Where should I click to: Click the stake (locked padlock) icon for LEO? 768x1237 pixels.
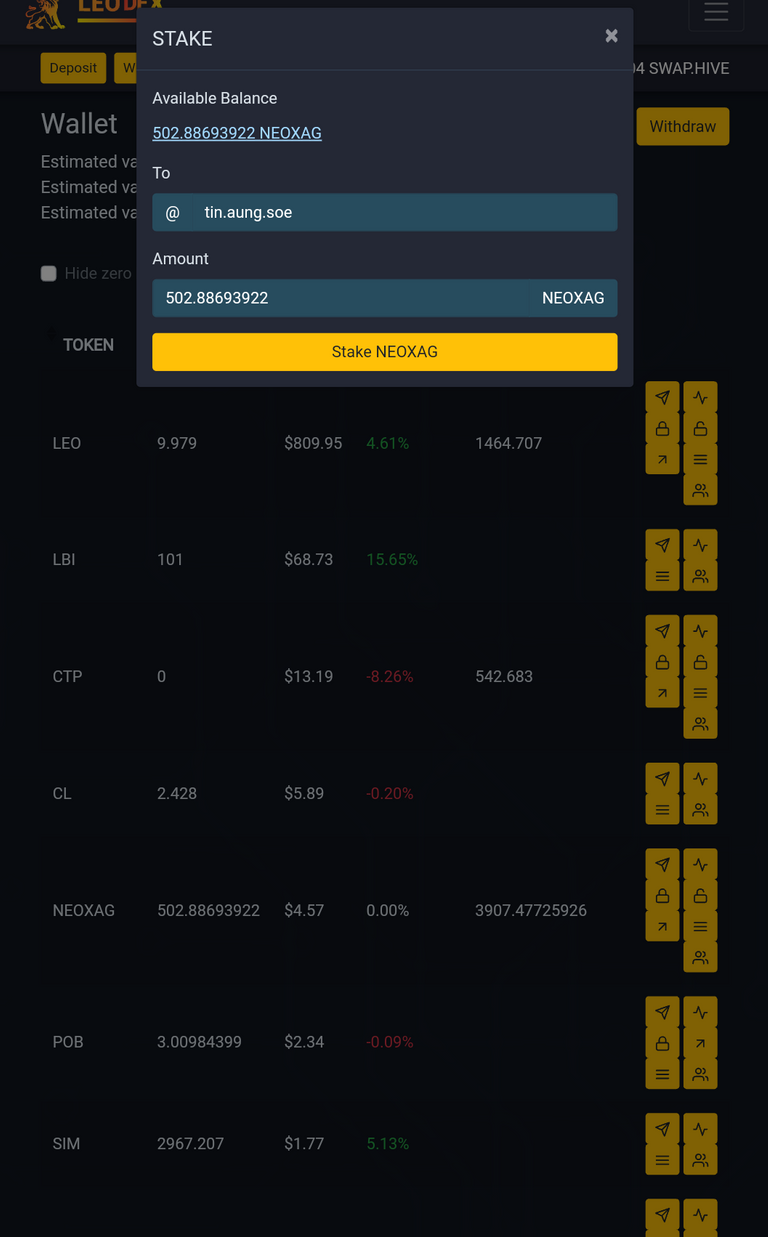coord(662,428)
